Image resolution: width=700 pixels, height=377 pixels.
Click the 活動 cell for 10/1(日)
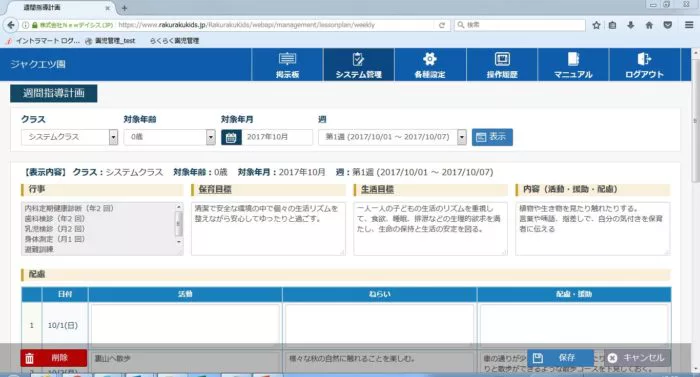click(185, 325)
